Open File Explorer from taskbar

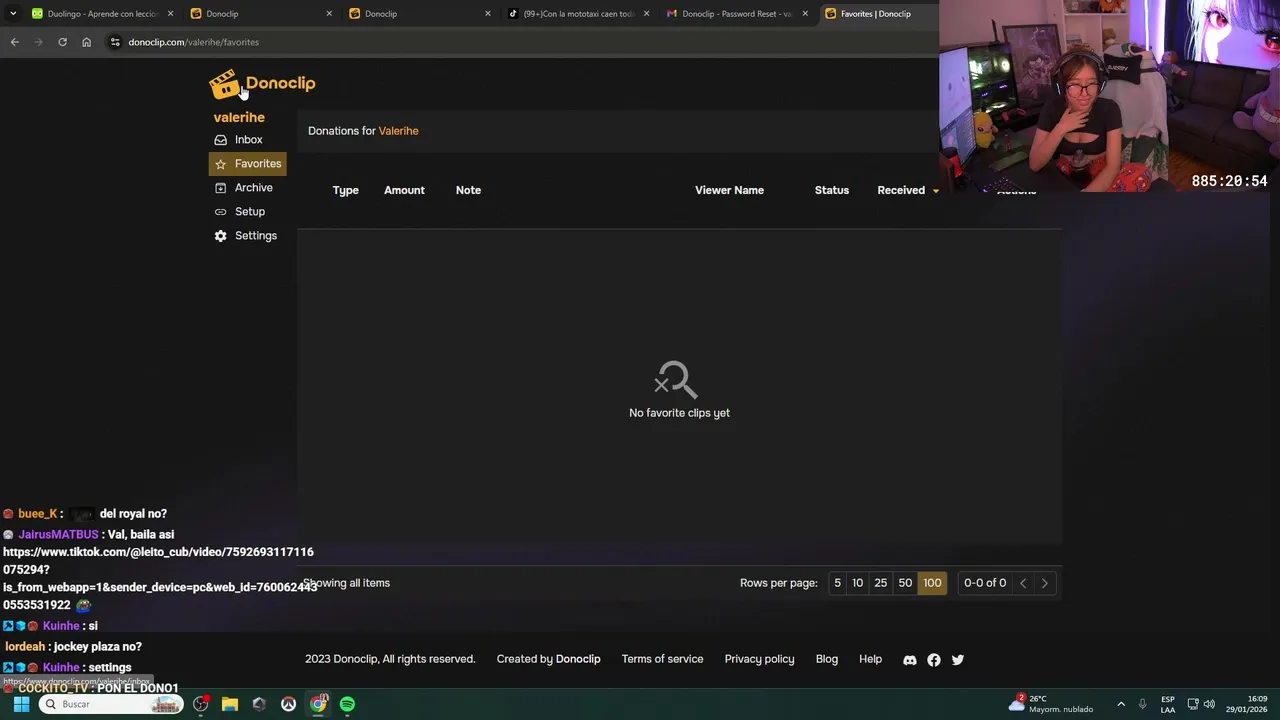230,704
